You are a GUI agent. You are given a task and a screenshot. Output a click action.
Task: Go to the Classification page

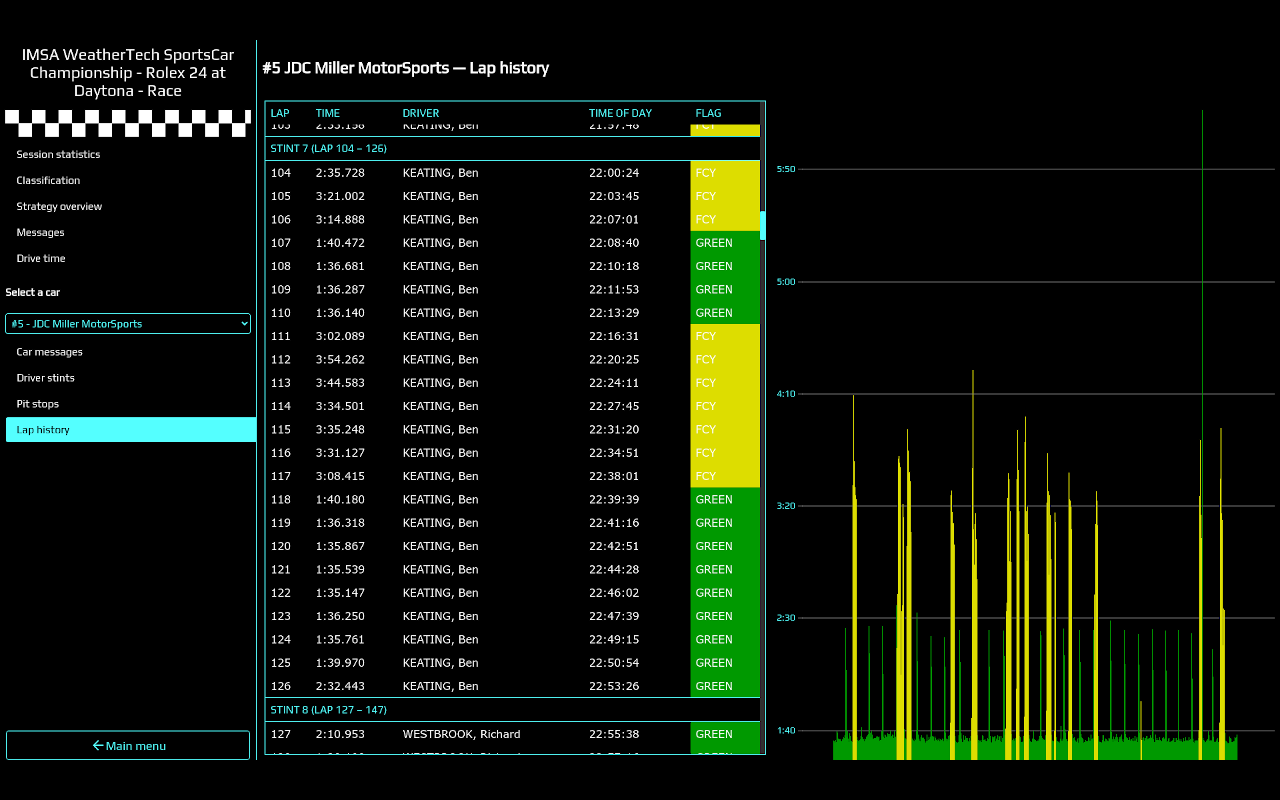48,181
